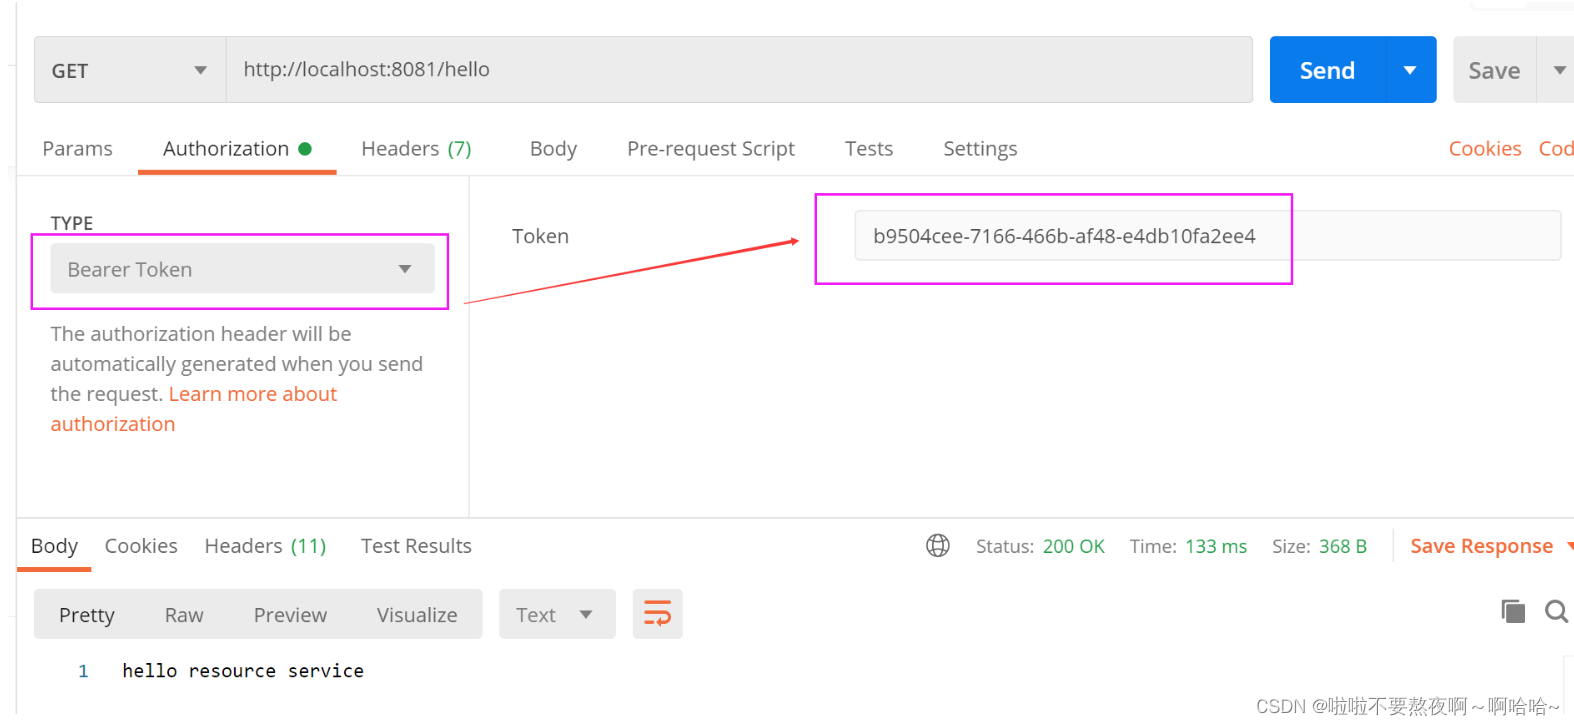This screenshot has width=1574, height=726.
Task: Expand Save Response dropdown arrow
Action: pos(1569,546)
